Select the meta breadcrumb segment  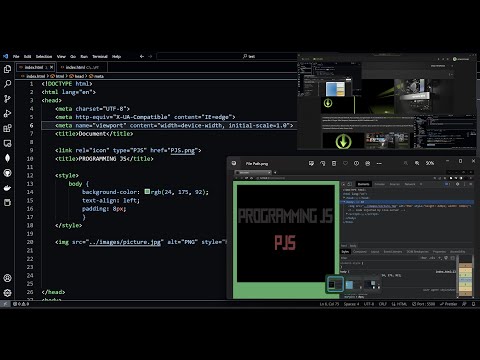(97, 76)
